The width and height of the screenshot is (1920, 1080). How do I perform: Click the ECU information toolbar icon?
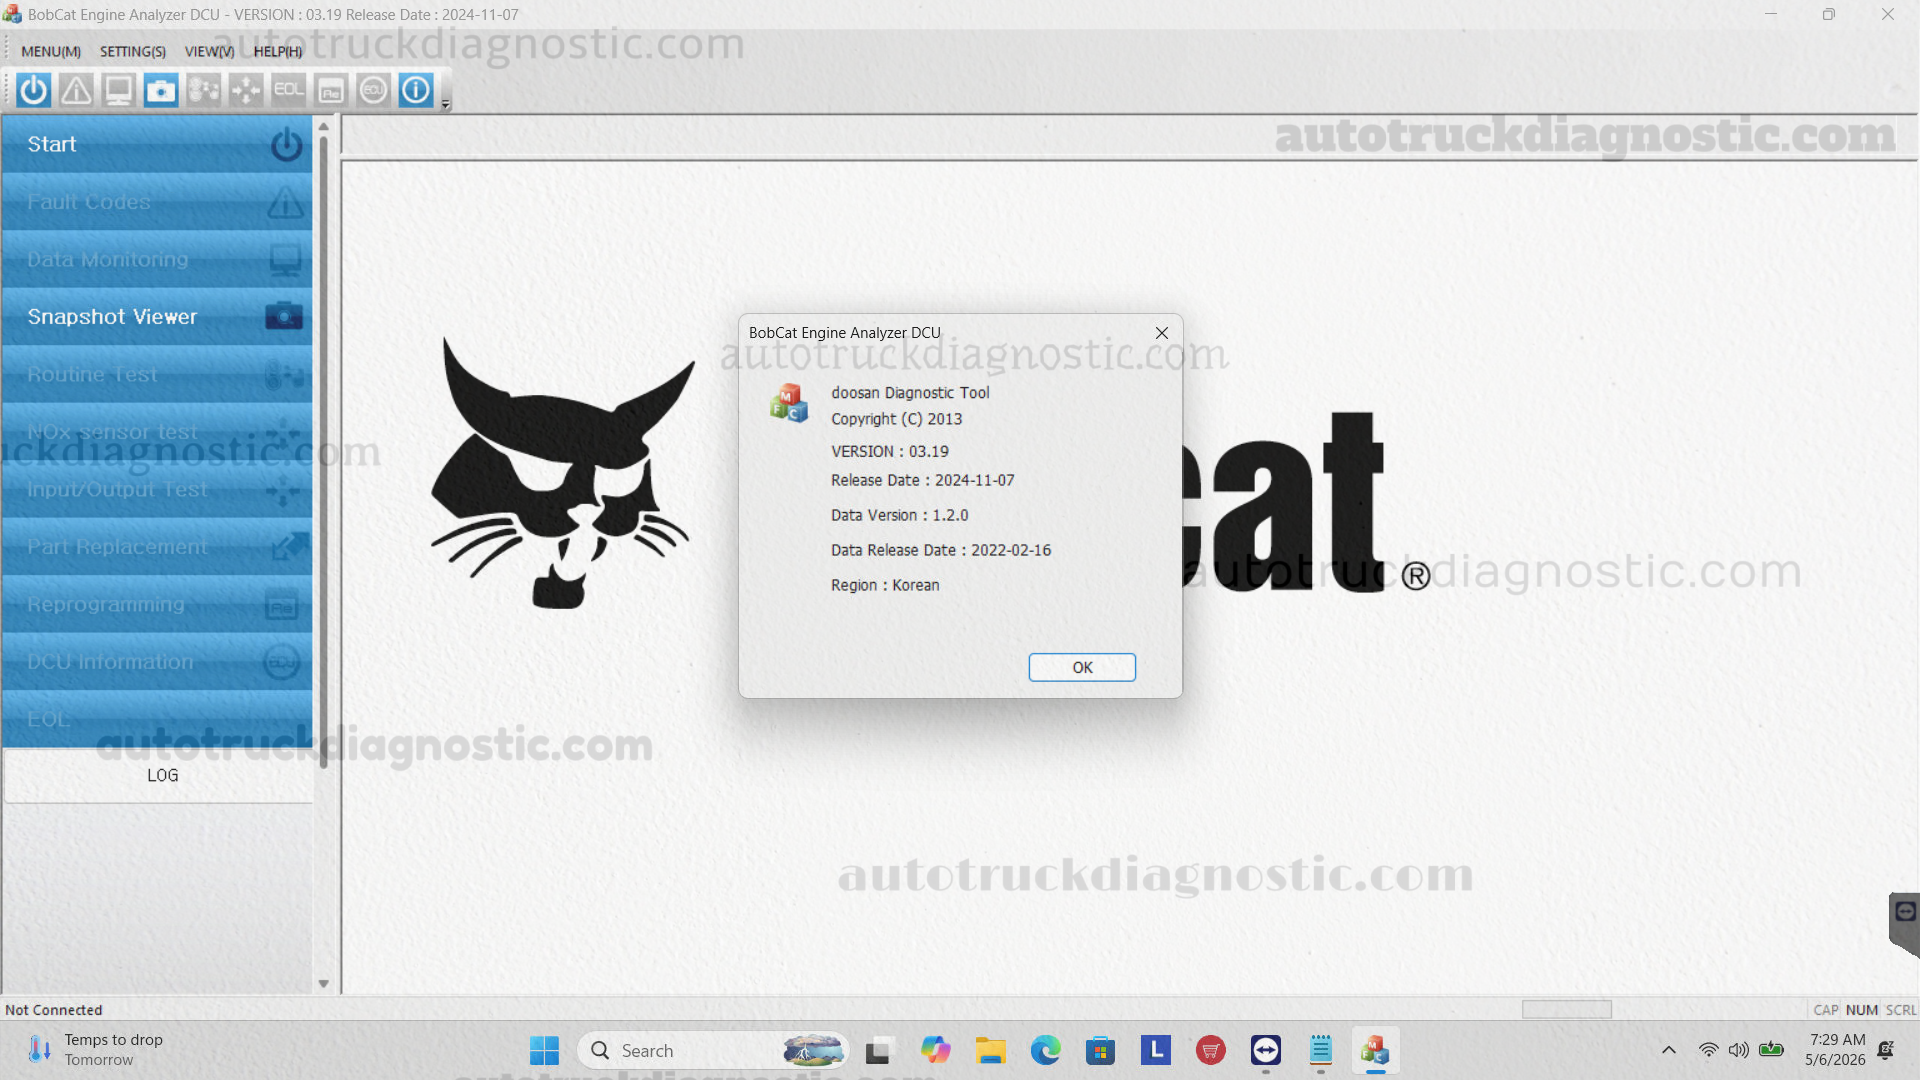tap(373, 90)
